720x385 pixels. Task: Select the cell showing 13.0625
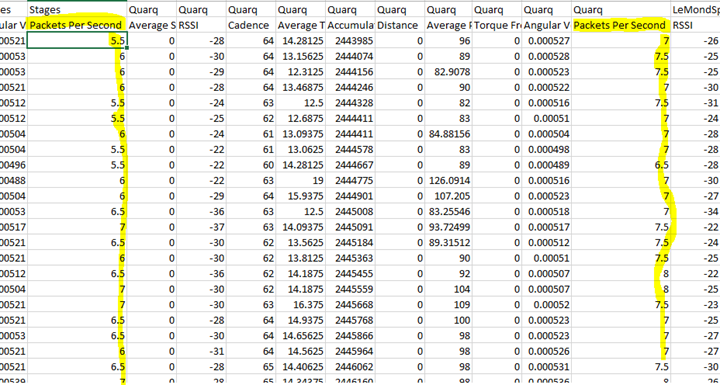click(x=300, y=149)
